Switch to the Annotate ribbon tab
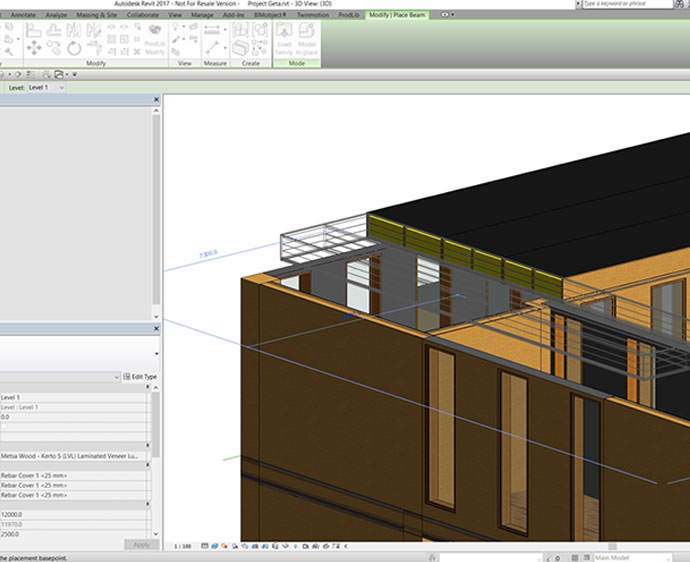 tap(22, 16)
